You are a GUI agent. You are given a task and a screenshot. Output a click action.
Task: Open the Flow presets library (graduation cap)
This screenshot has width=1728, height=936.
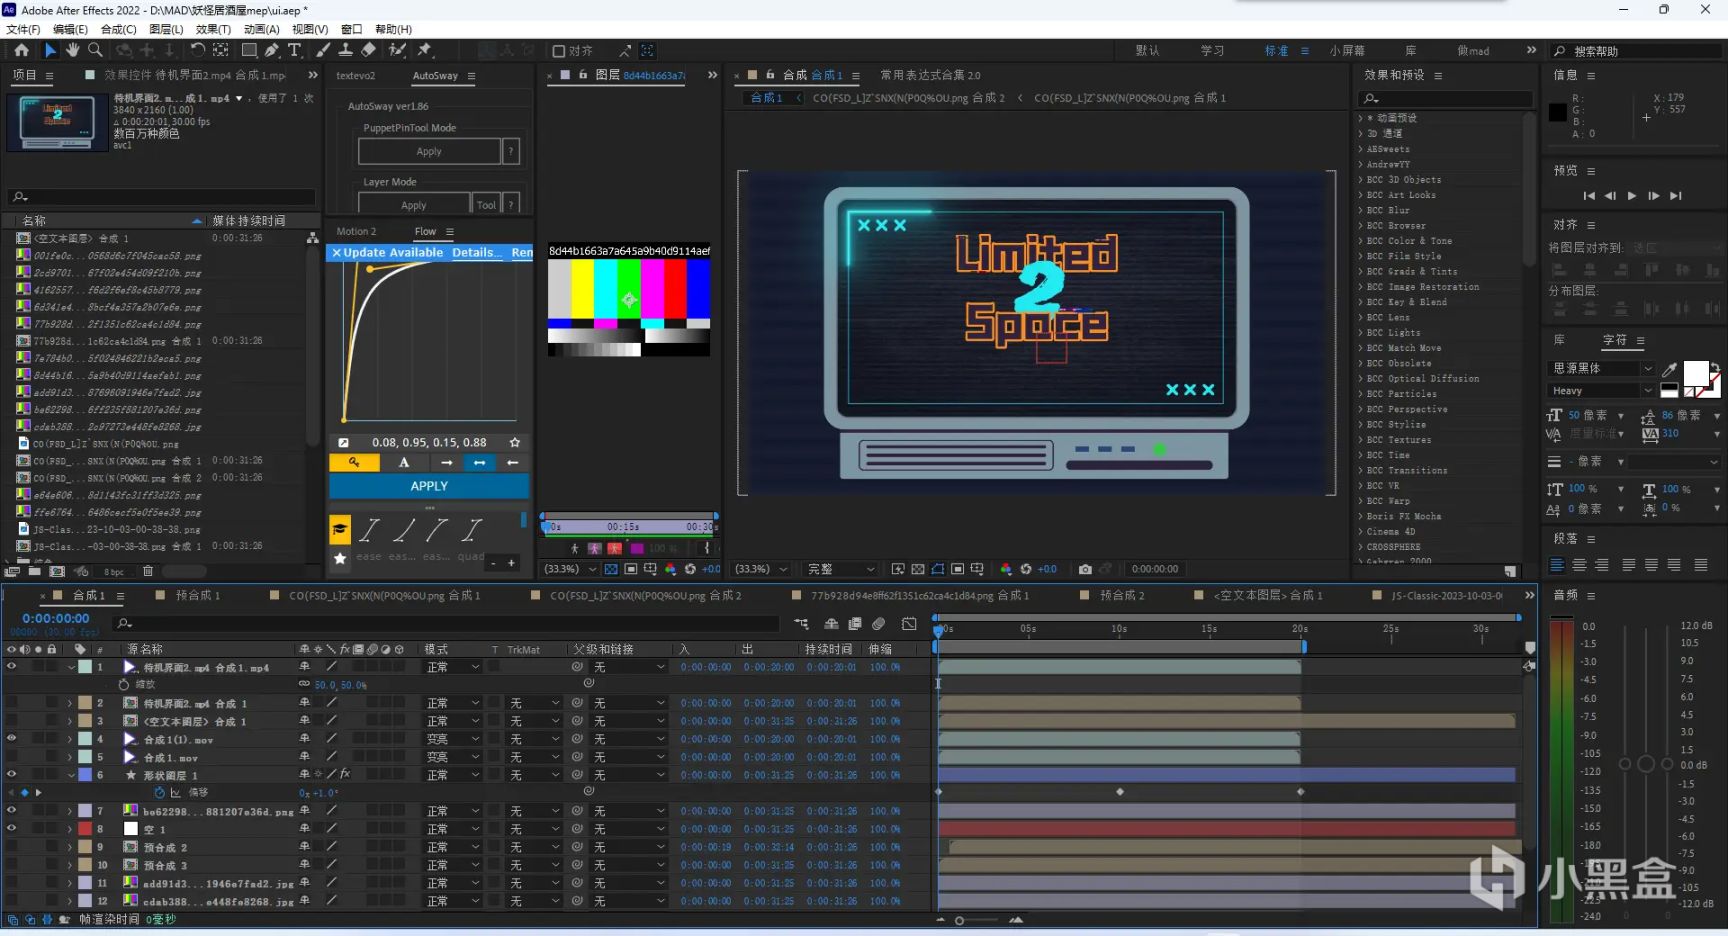(x=340, y=529)
